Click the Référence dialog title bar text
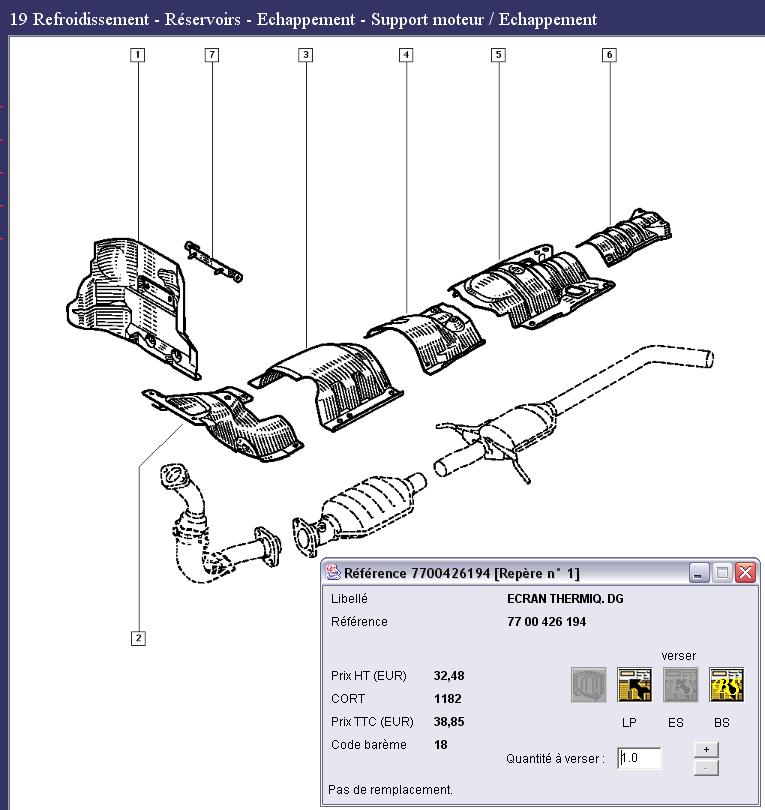765x810 pixels. point(461,573)
